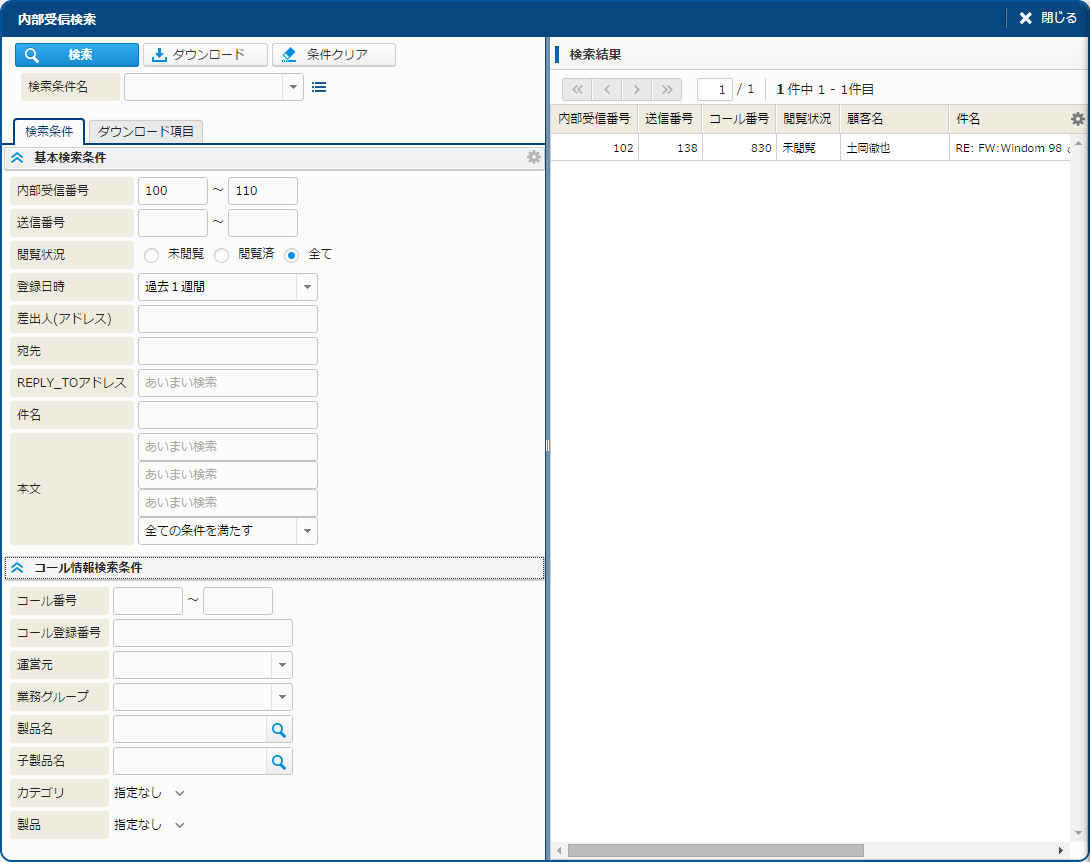Click the 検索 button

(77, 55)
